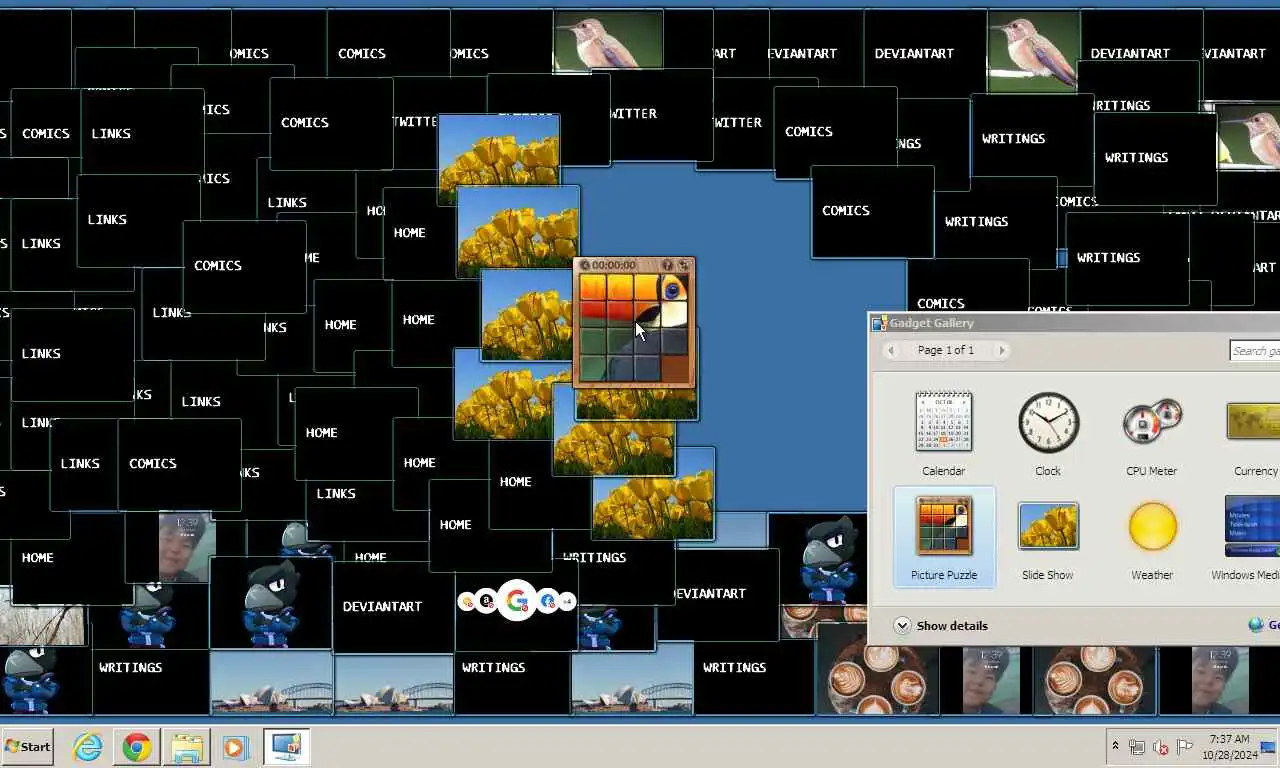Click the Gadget Gallery title bar icon
1280x768 pixels.
point(879,323)
